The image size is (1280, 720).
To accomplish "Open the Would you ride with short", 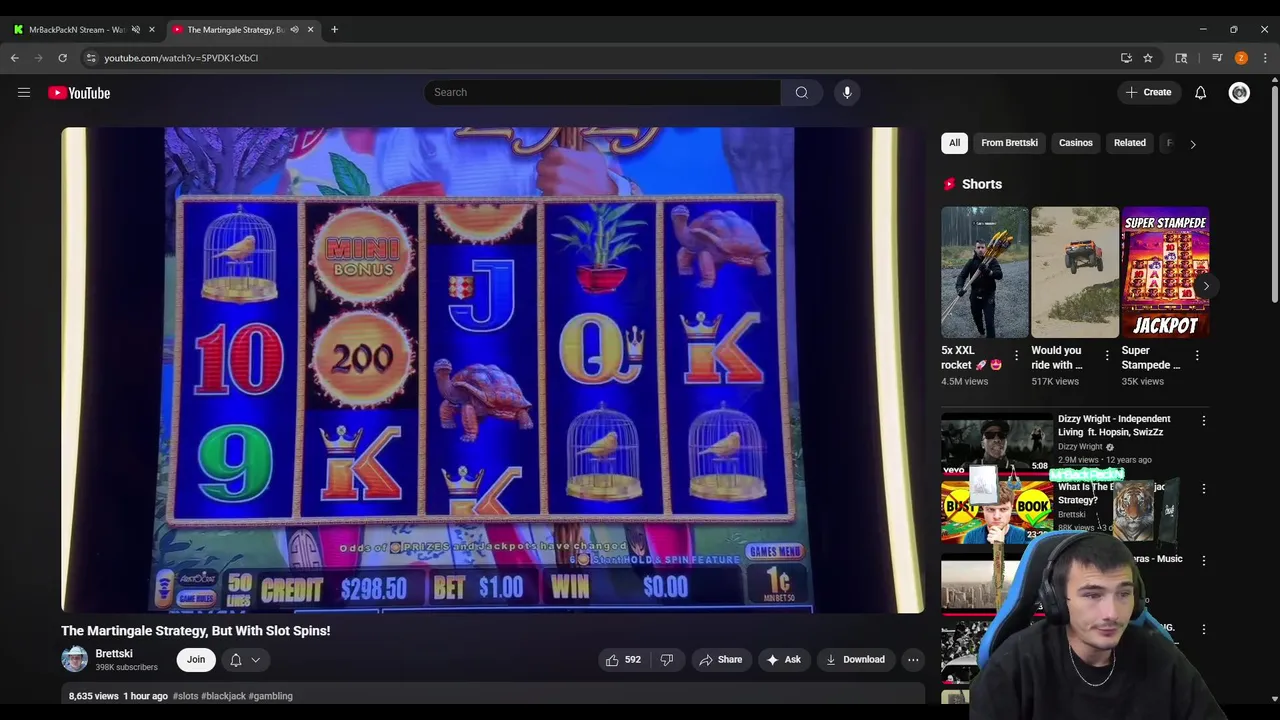I will [1075, 272].
